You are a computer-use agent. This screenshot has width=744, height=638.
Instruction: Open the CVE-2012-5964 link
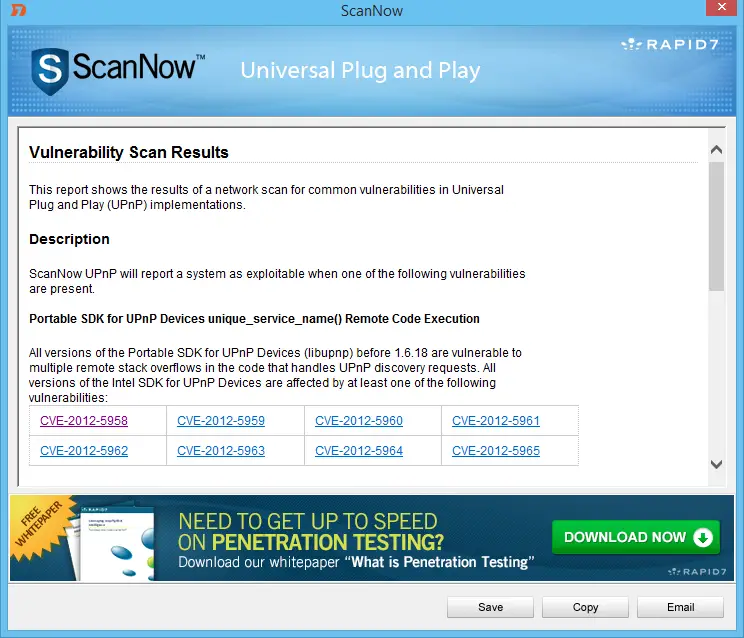(359, 451)
